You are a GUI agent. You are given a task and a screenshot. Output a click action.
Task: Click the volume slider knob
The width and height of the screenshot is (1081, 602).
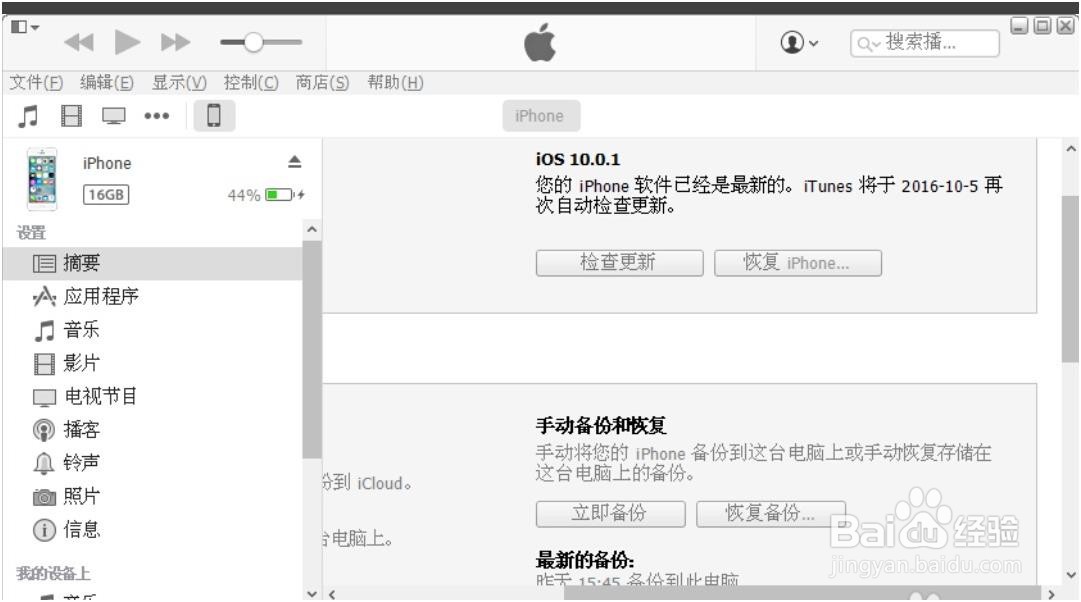254,42
